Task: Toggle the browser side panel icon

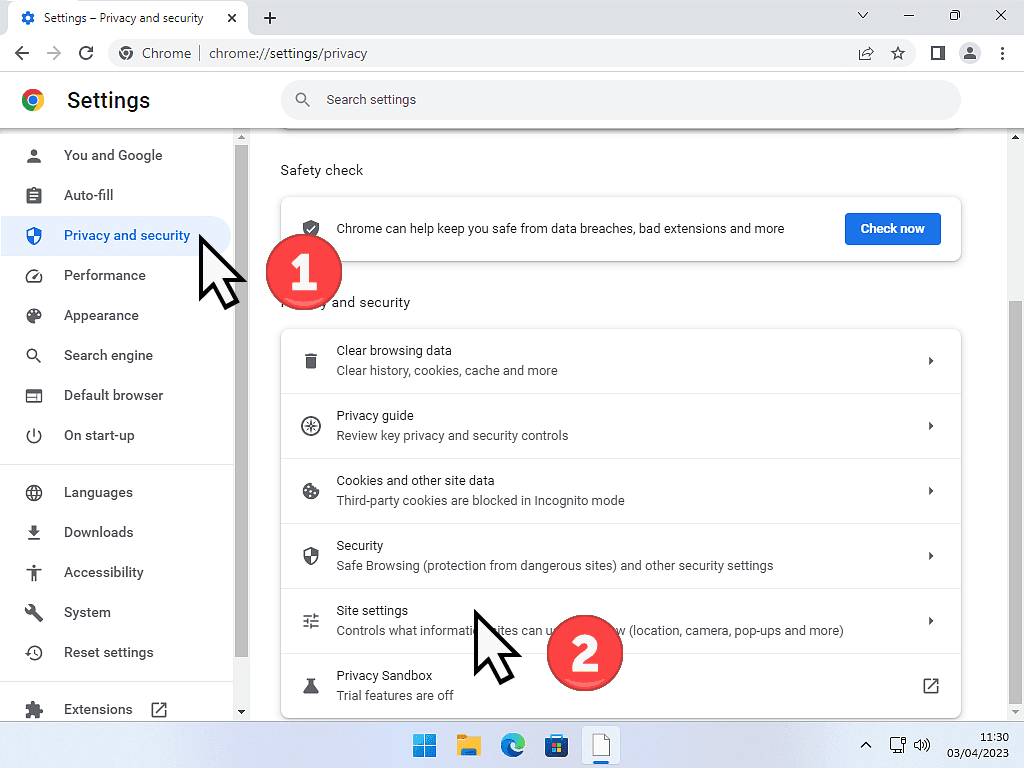Action: [x=937, y=53]
